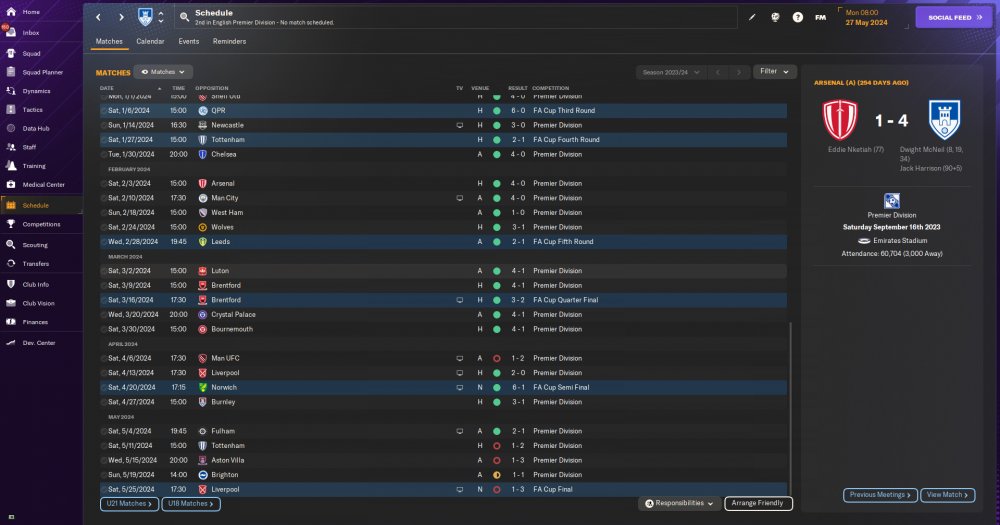Open the FM menu icon

(x=820, y=17)
